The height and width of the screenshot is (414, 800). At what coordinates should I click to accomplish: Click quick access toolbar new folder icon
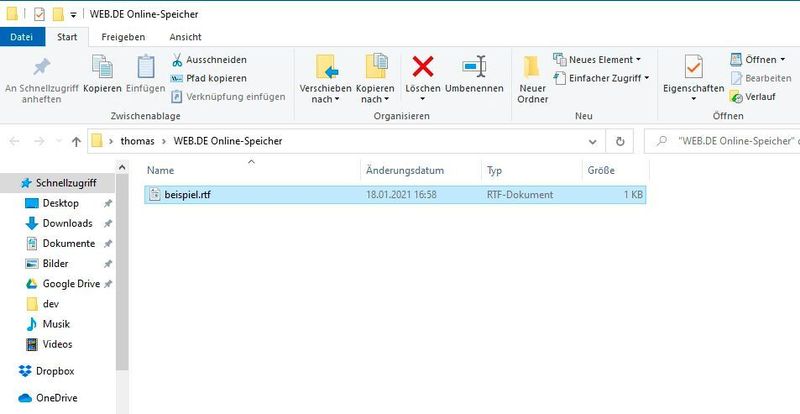[58, 14]
